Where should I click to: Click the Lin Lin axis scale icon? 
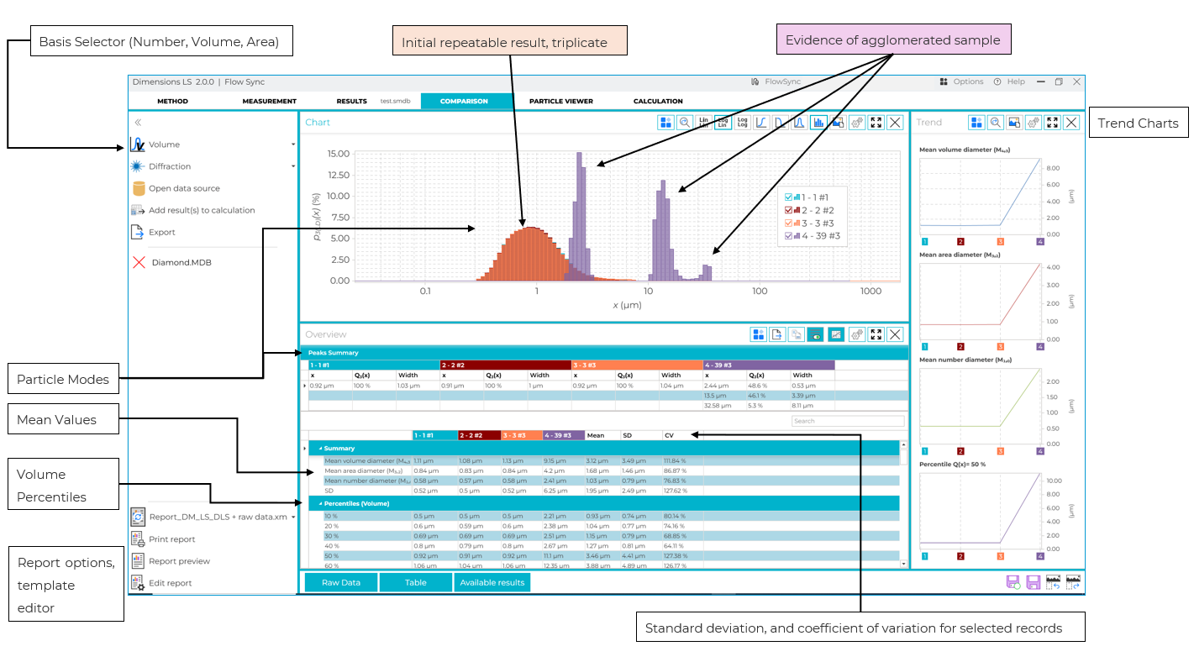pos(704,123)
